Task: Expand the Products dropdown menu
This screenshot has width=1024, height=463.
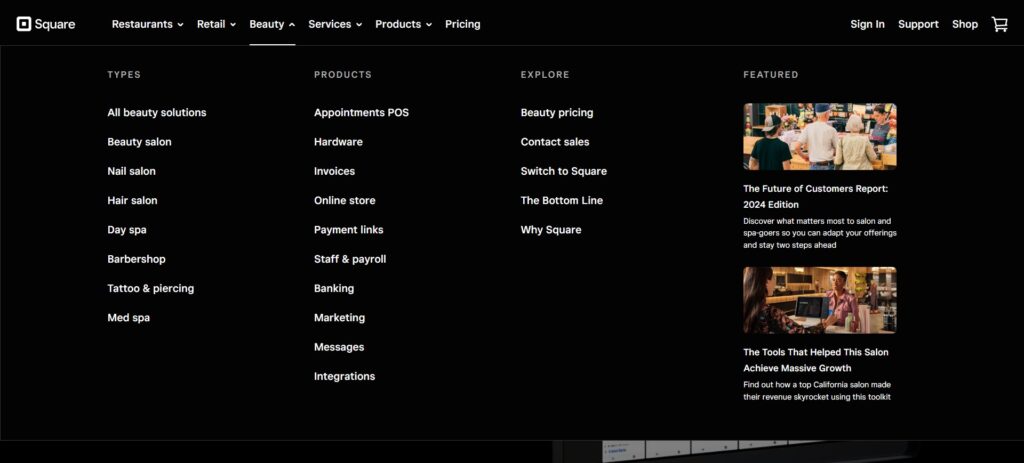Action: pos(404,24)
